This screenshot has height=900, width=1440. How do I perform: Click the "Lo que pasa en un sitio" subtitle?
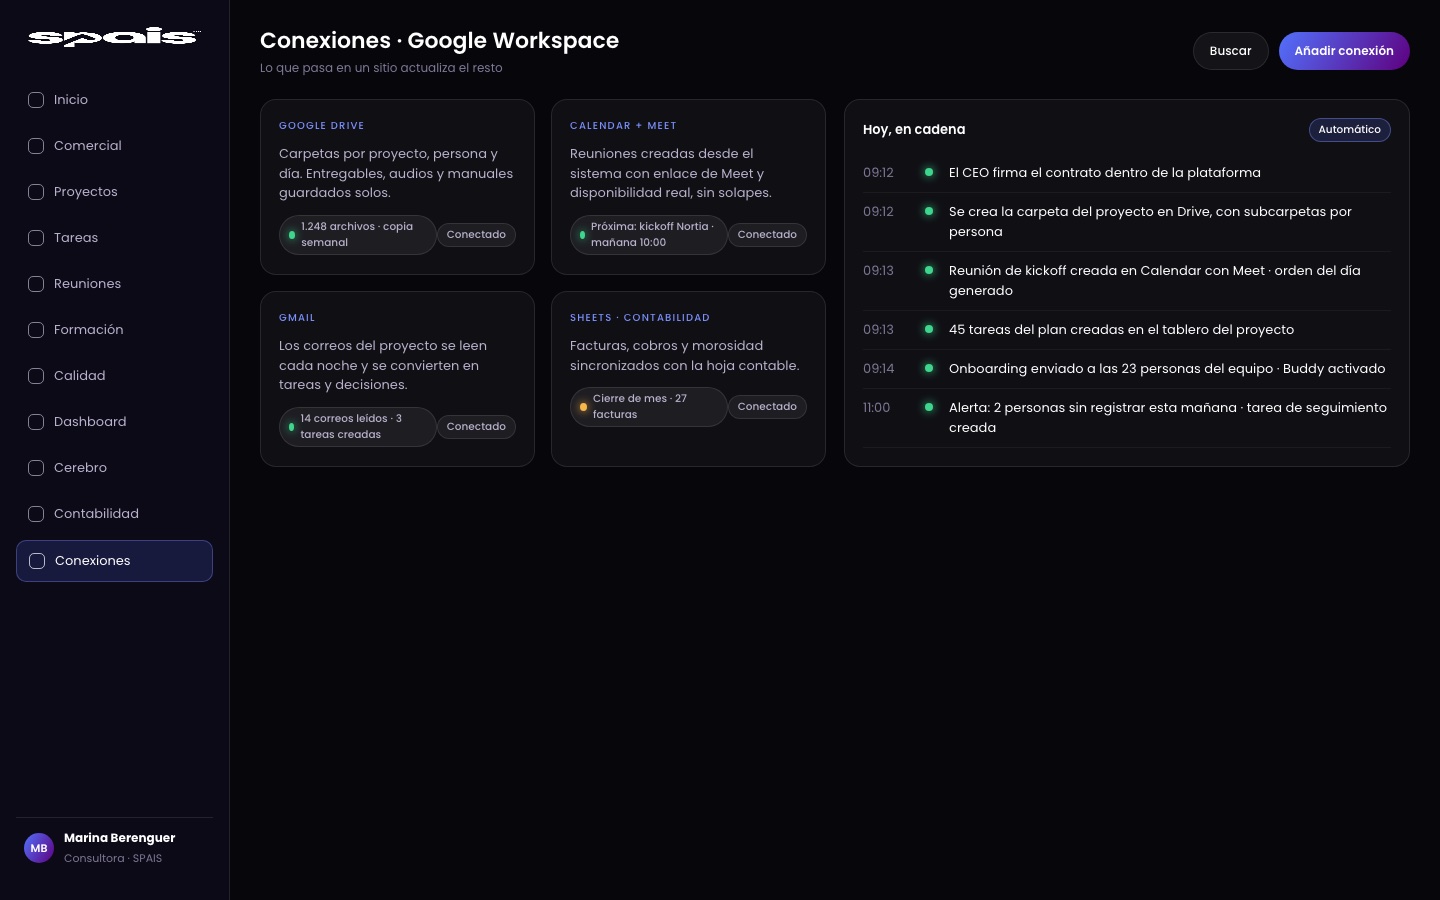point(381,68)
